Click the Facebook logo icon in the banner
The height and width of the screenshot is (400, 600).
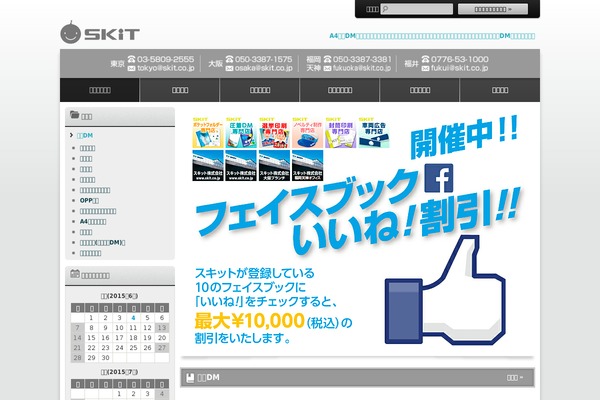point(439,178)
